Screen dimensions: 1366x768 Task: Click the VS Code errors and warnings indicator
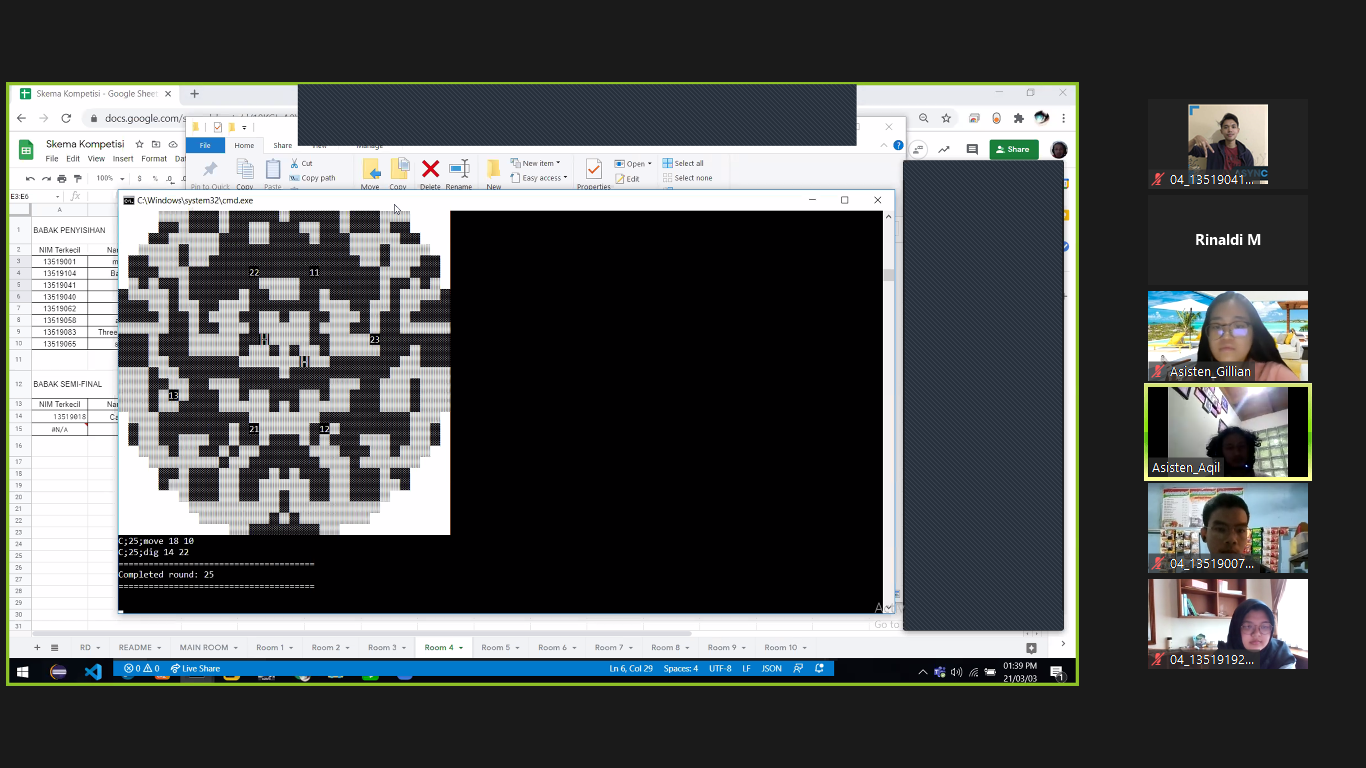pyautogui.click(x=141, y=668)
